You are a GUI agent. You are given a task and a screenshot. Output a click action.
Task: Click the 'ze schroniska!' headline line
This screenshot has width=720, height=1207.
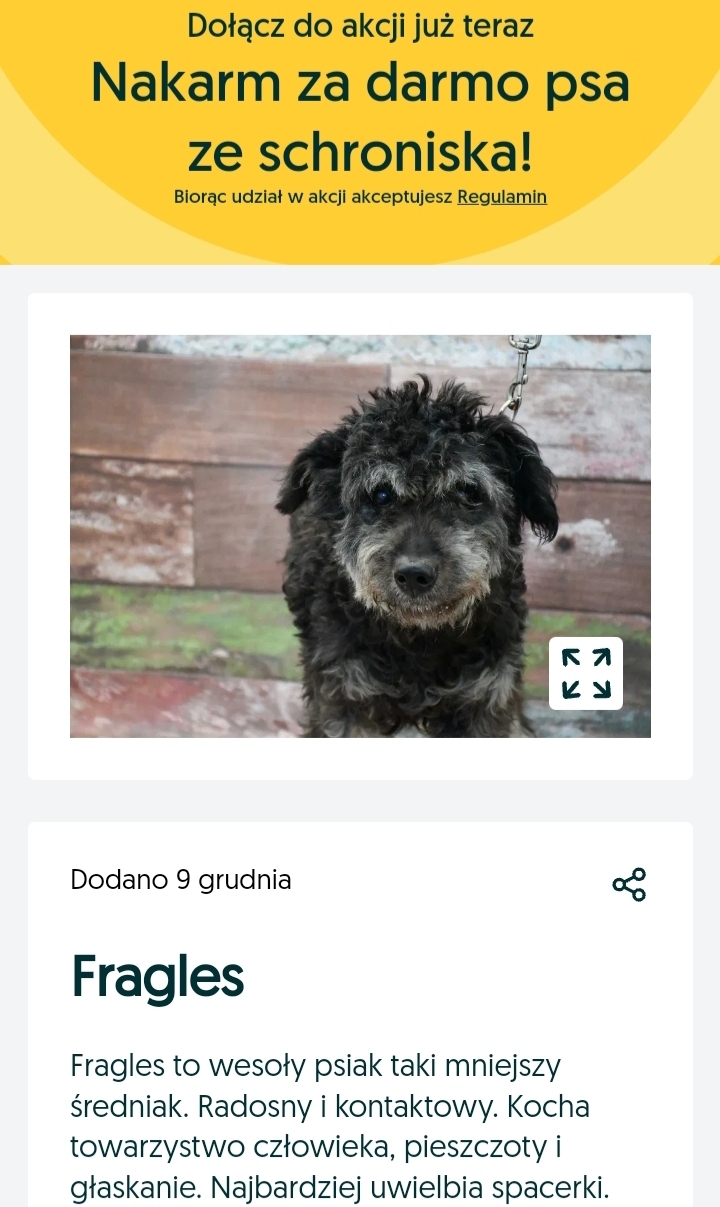[360, 152]
